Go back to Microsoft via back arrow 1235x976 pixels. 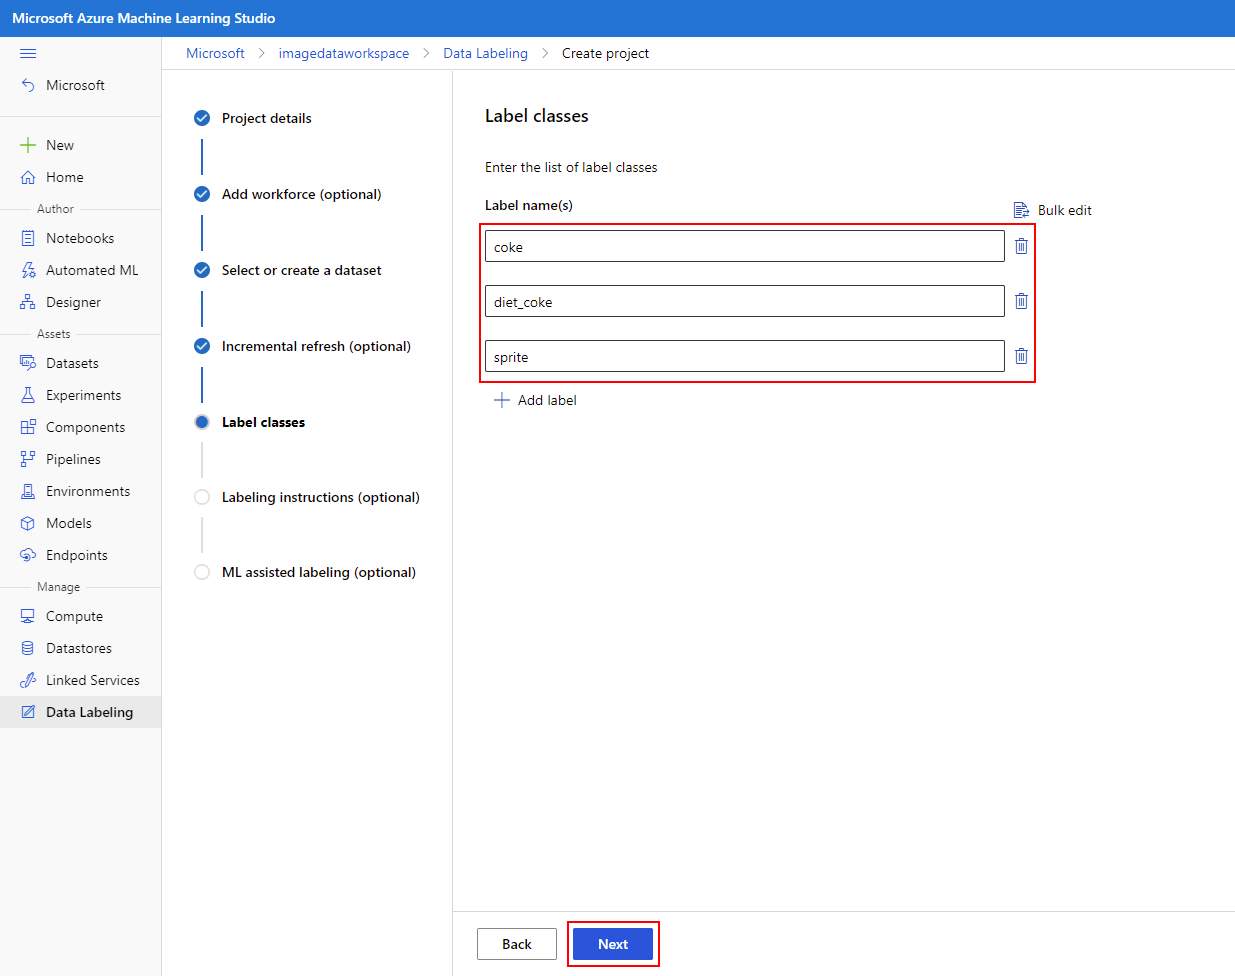click(x=28, y=85)
